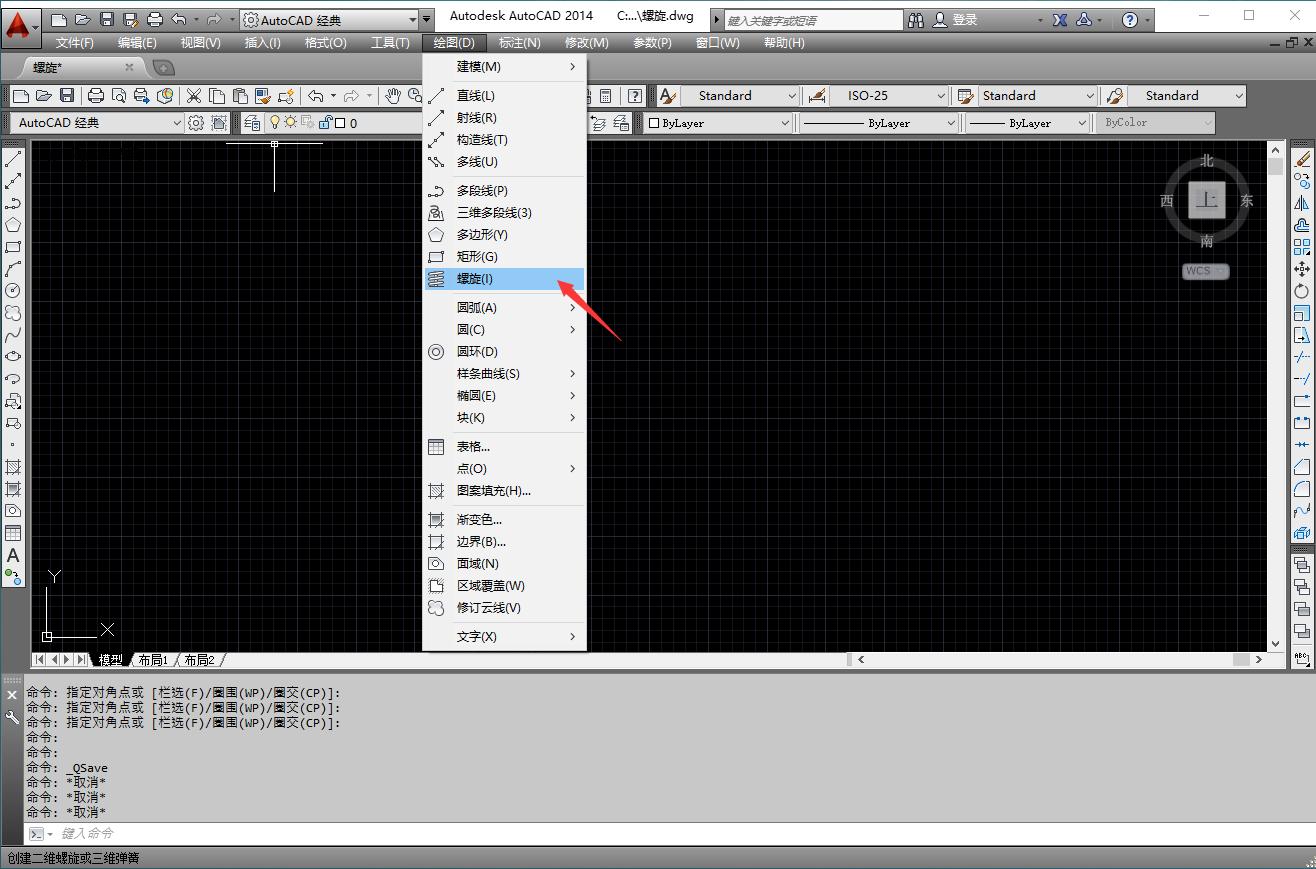The height and width of the screenshot is (869, 1316).
Task: Select the Erase tool in right toolbar
Action: pos(1302,159)
